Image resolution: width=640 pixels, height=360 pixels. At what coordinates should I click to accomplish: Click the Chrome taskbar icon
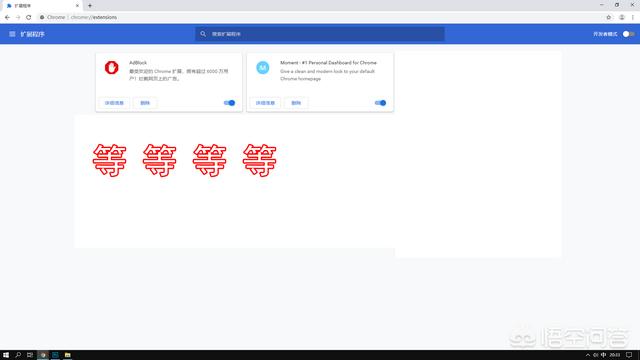pyautogui.click(x=43, y=355)
